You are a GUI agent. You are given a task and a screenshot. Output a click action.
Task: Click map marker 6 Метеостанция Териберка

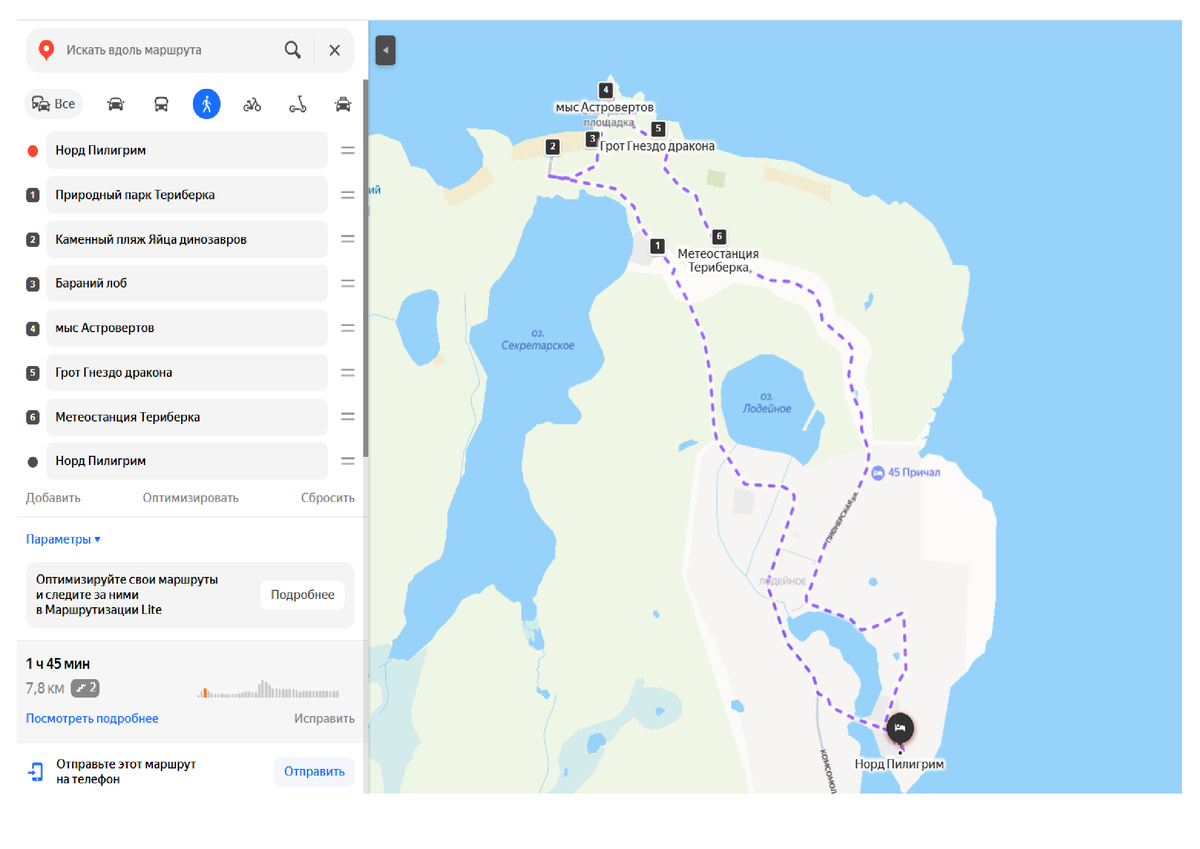tap(719, 237)
